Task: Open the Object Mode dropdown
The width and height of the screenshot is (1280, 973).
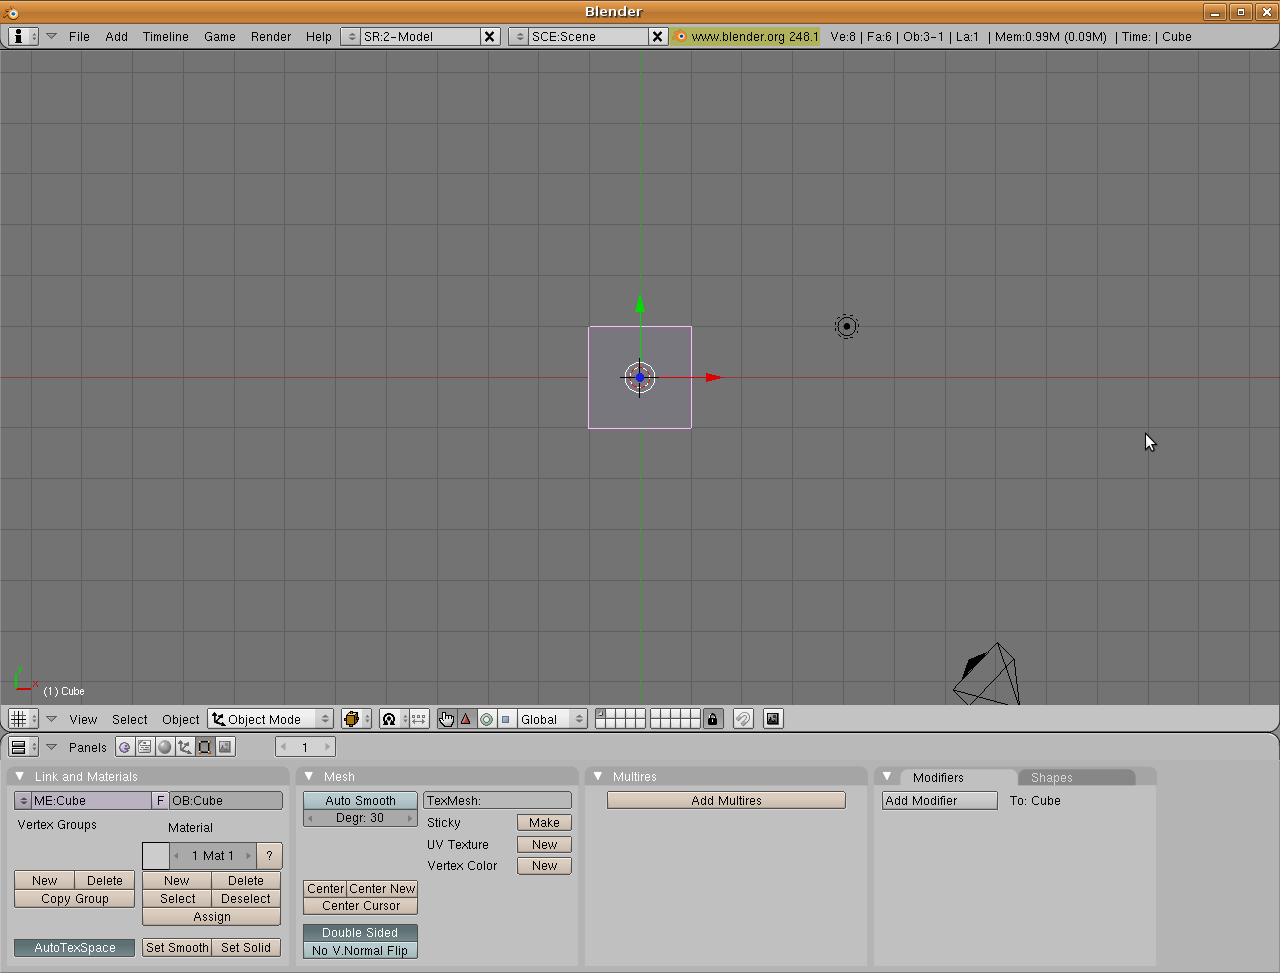Action: click(270, 719)
